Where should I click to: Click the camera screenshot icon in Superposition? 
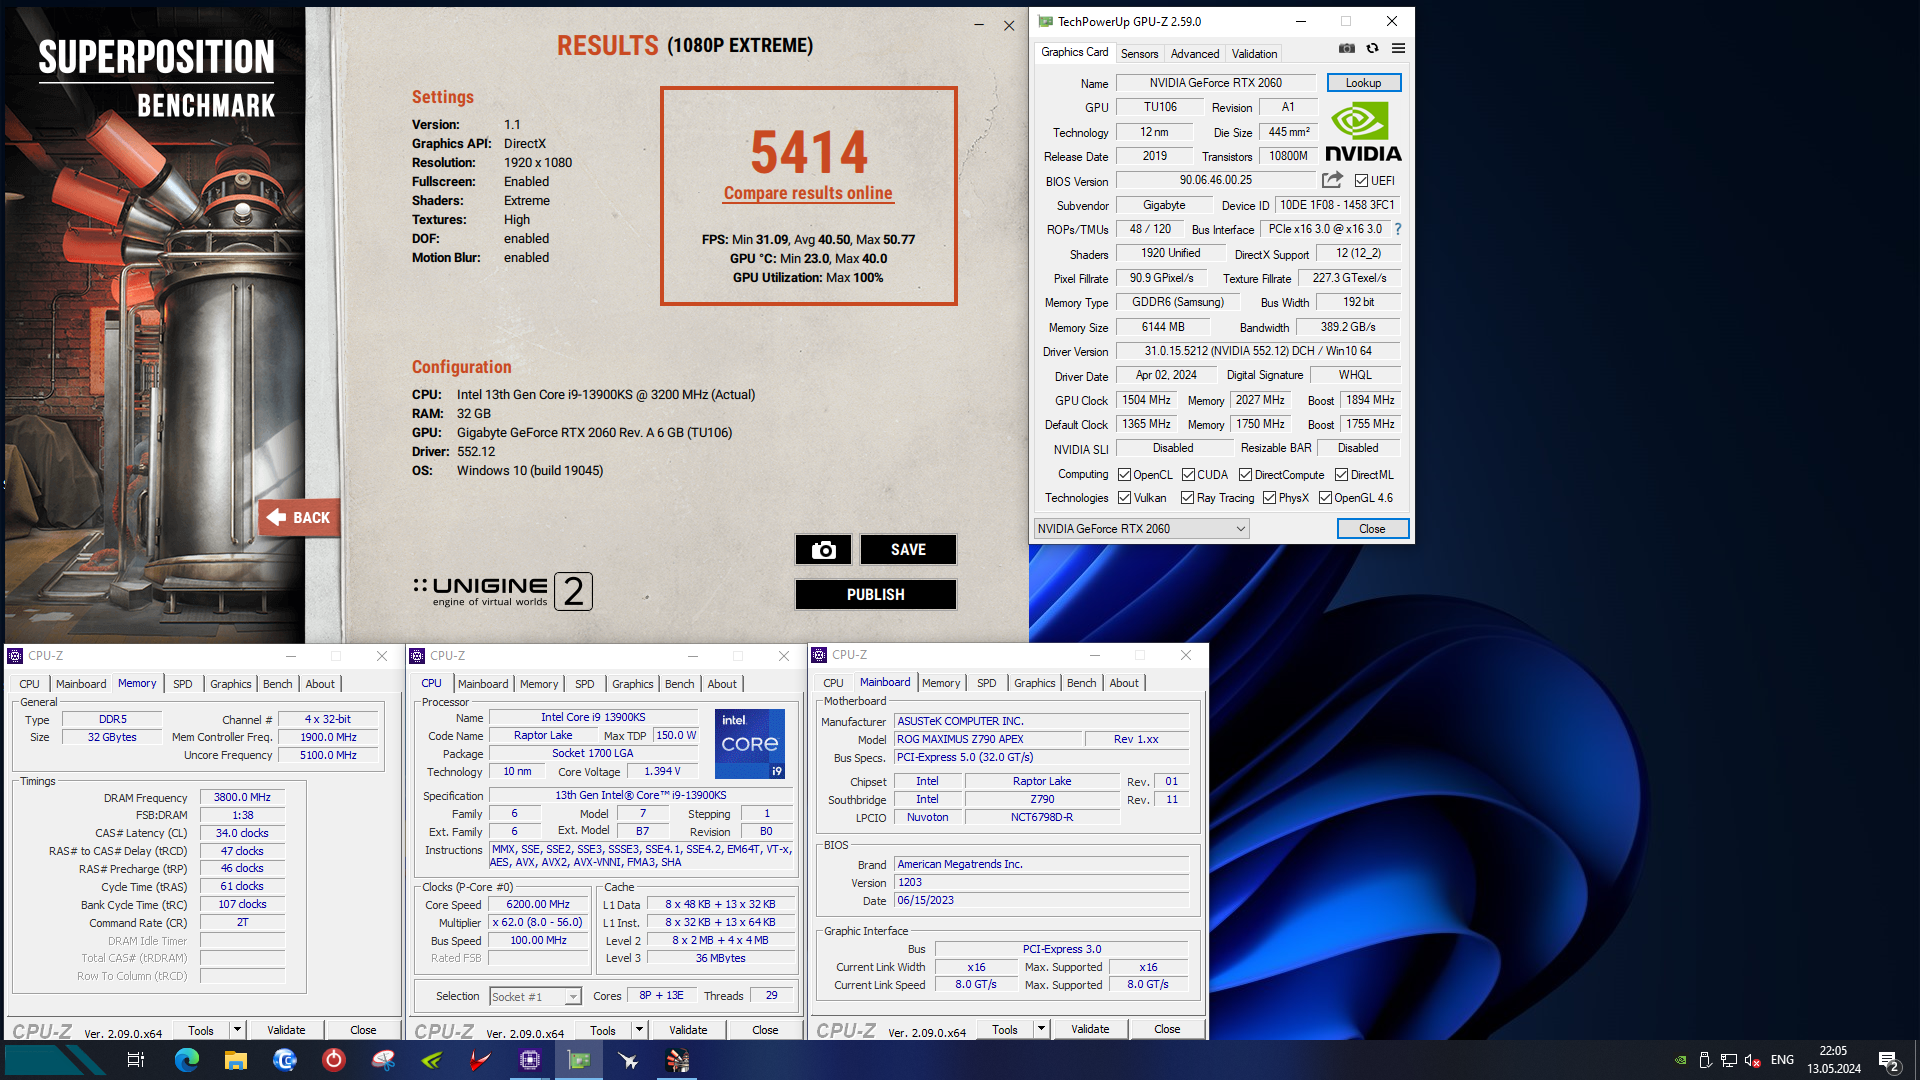pyautogui.click(x=823, y=550)
